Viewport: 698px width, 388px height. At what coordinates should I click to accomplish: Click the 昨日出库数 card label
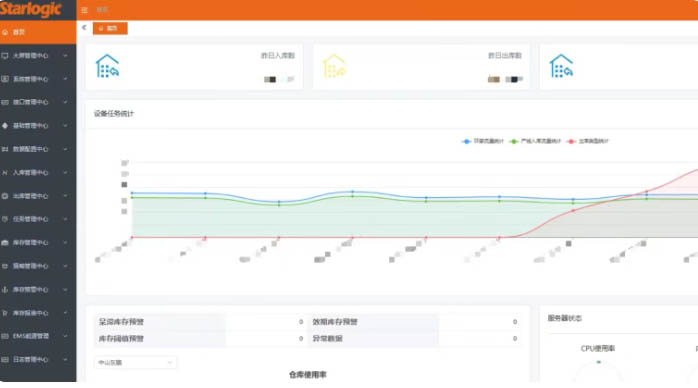pos(505,56)
